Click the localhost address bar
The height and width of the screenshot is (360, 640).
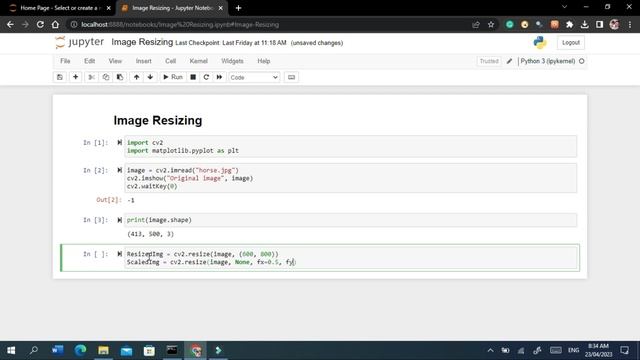coord(269,24)
